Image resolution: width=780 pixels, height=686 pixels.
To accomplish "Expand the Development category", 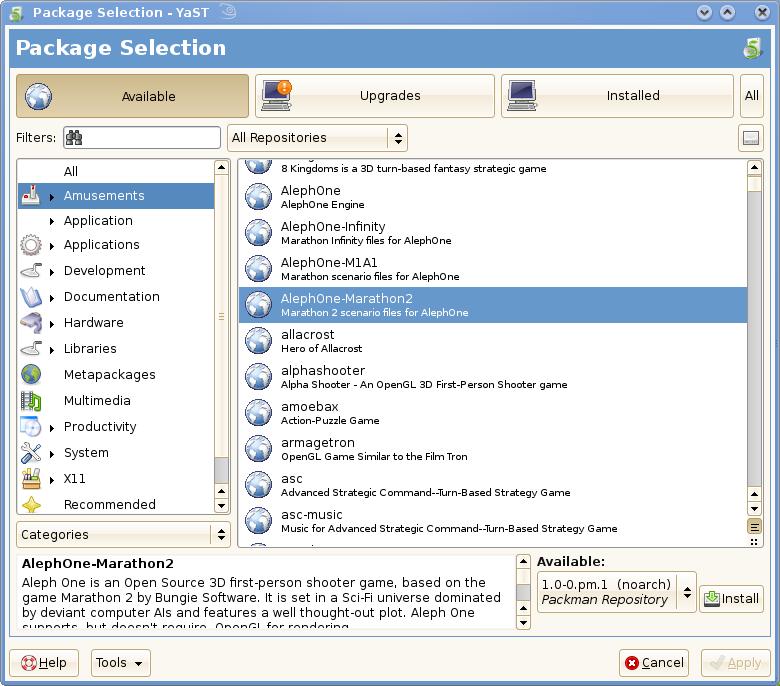I will (x=52, y=272).
